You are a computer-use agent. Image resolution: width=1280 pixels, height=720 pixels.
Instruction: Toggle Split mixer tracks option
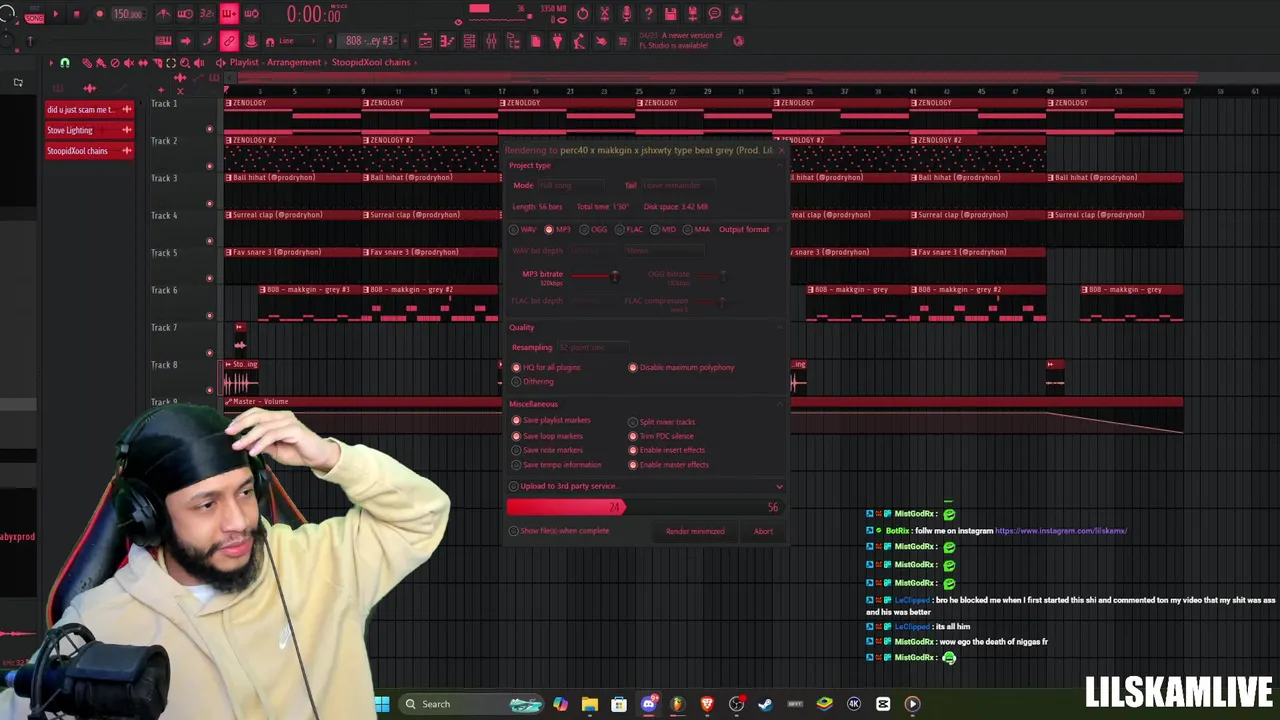pyautogui.click(x=661, y=422)
